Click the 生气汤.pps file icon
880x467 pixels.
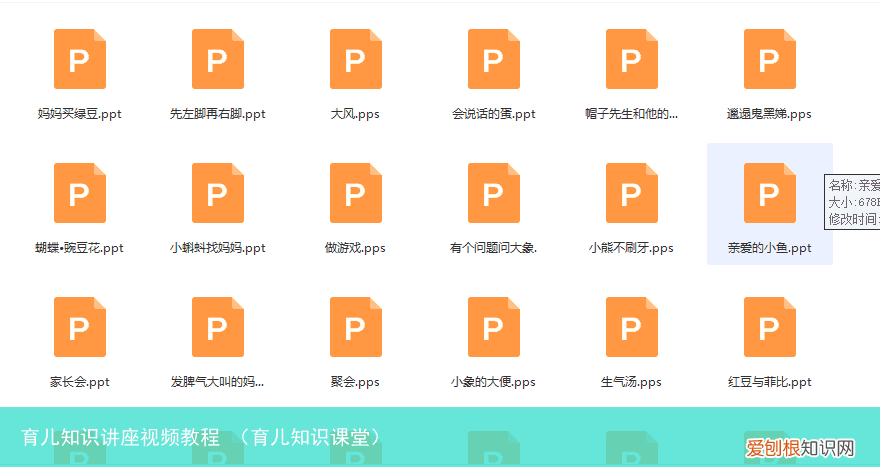click(632, 327)
